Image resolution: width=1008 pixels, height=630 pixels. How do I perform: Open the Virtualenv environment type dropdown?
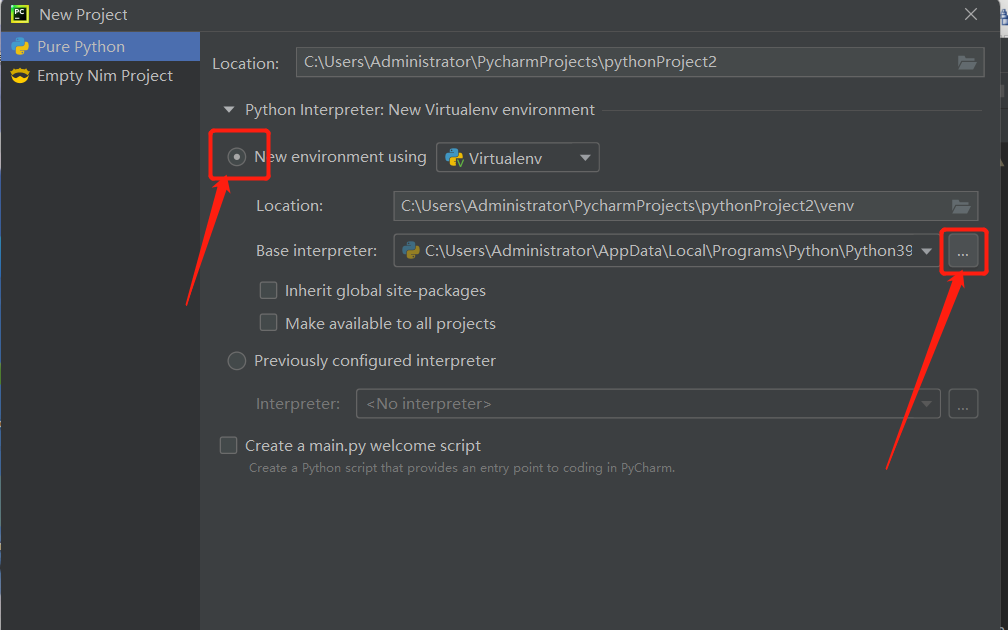[518, 158]
